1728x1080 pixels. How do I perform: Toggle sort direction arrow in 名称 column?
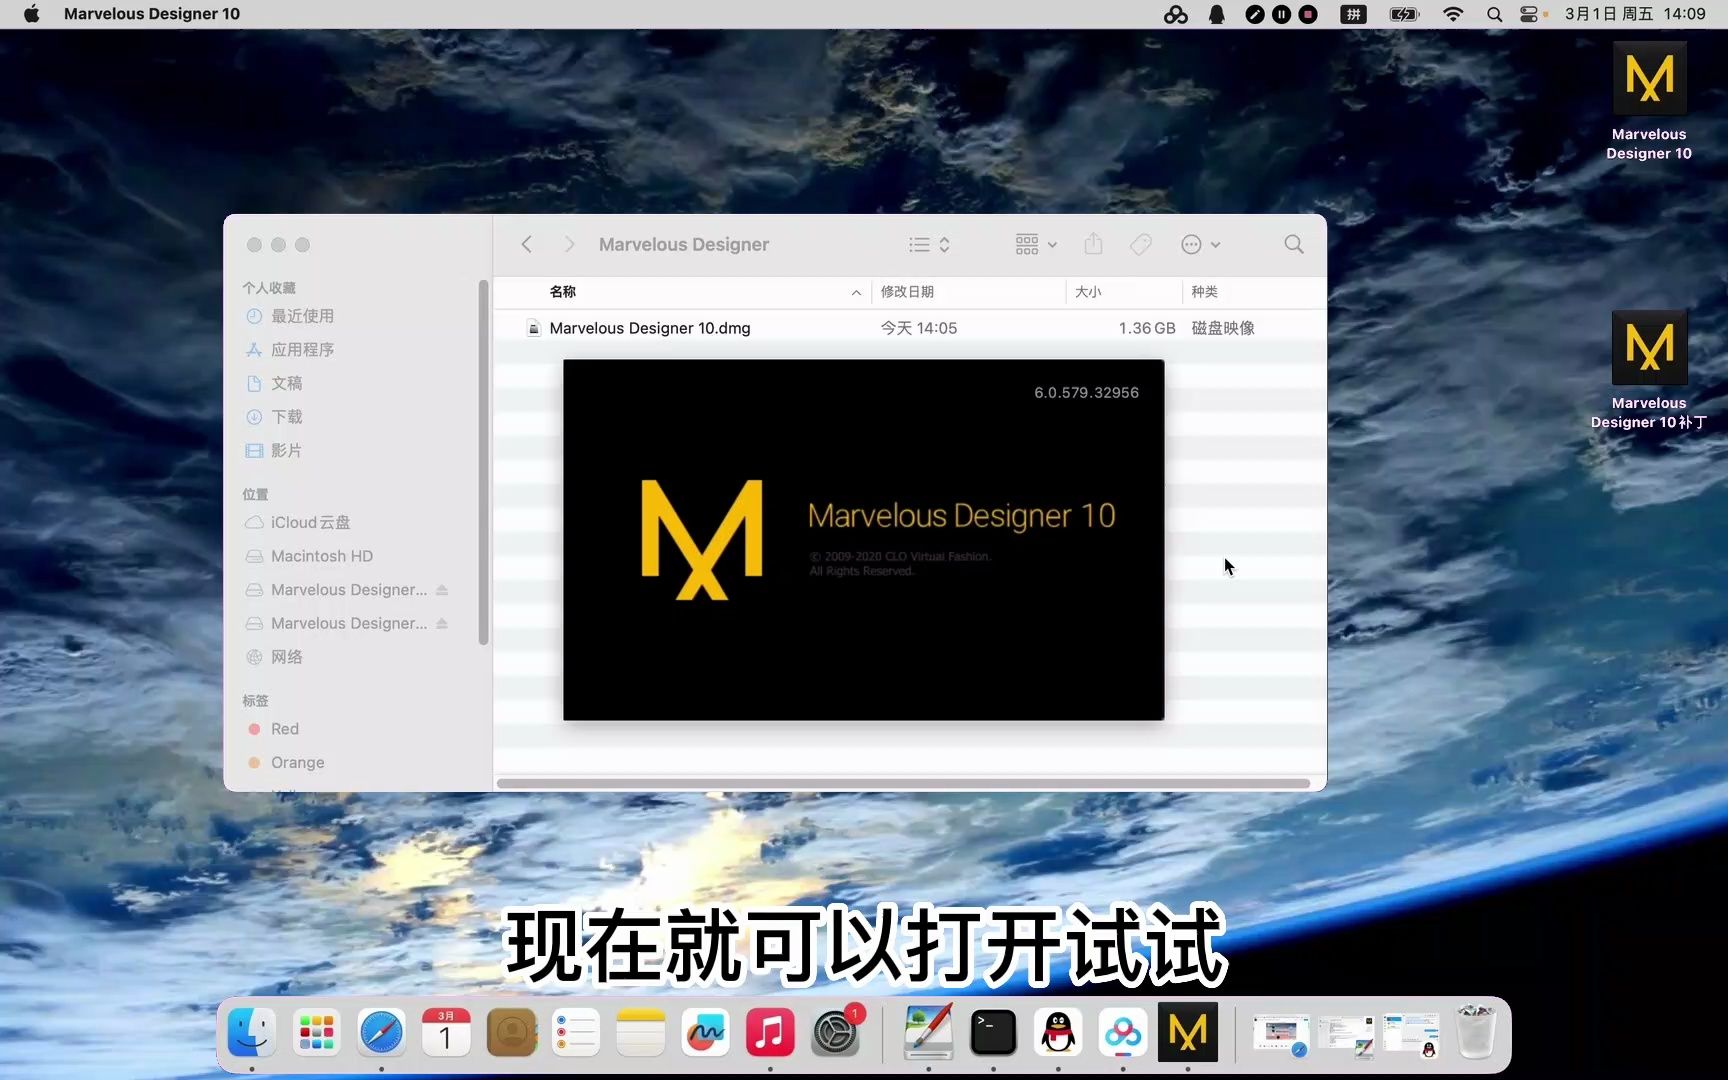[x=856, y=292]
